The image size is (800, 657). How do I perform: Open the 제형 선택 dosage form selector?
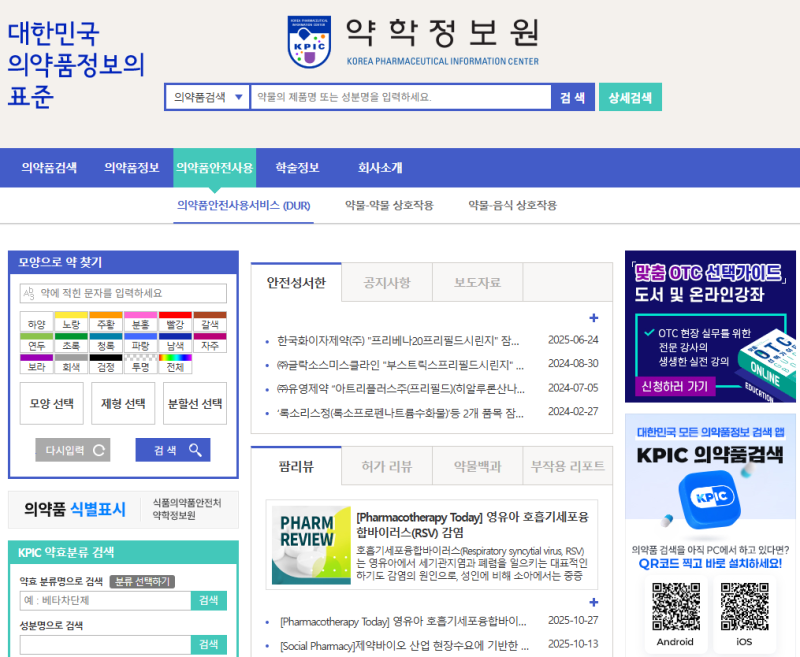123,403
